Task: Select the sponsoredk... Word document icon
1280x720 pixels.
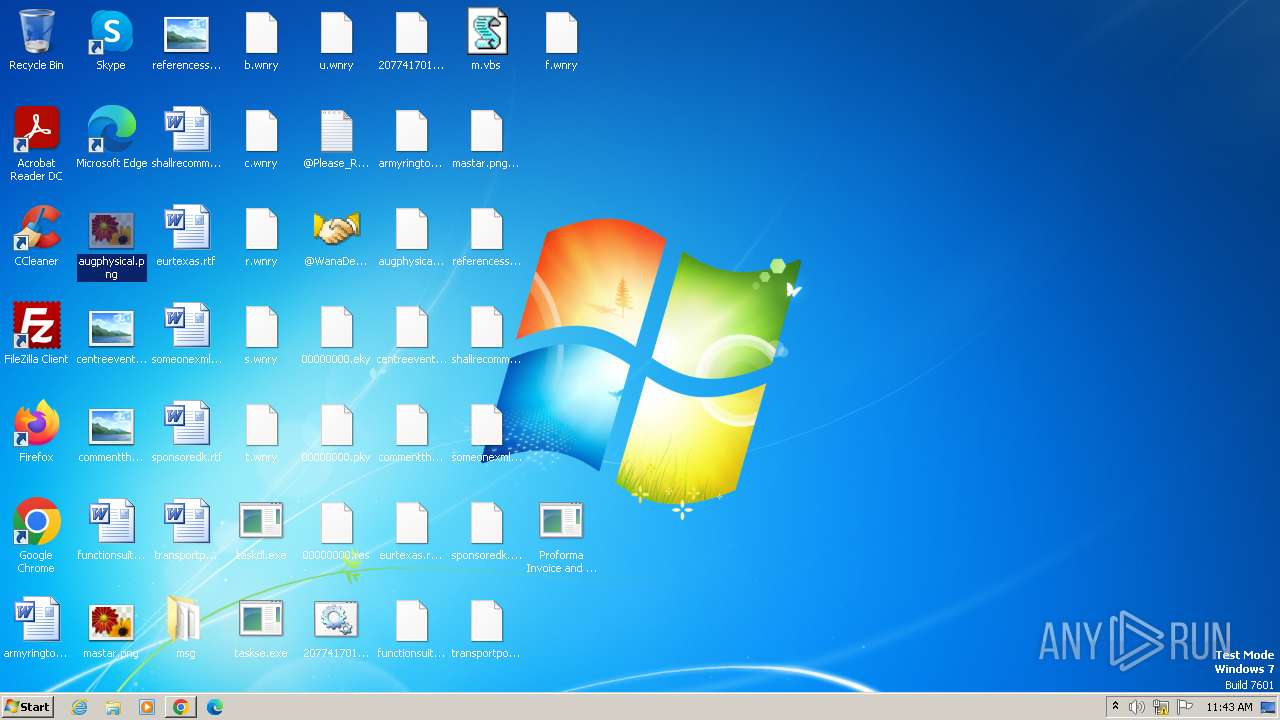Action: [x=186, y=433]
